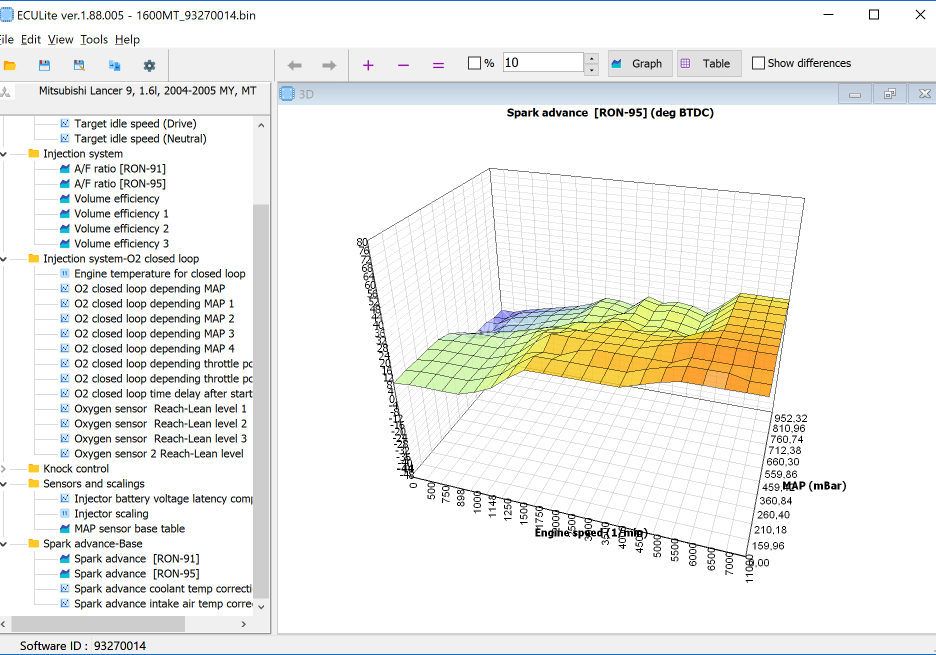
Task: Click the step value input field
Action: [x=542, y=63]
